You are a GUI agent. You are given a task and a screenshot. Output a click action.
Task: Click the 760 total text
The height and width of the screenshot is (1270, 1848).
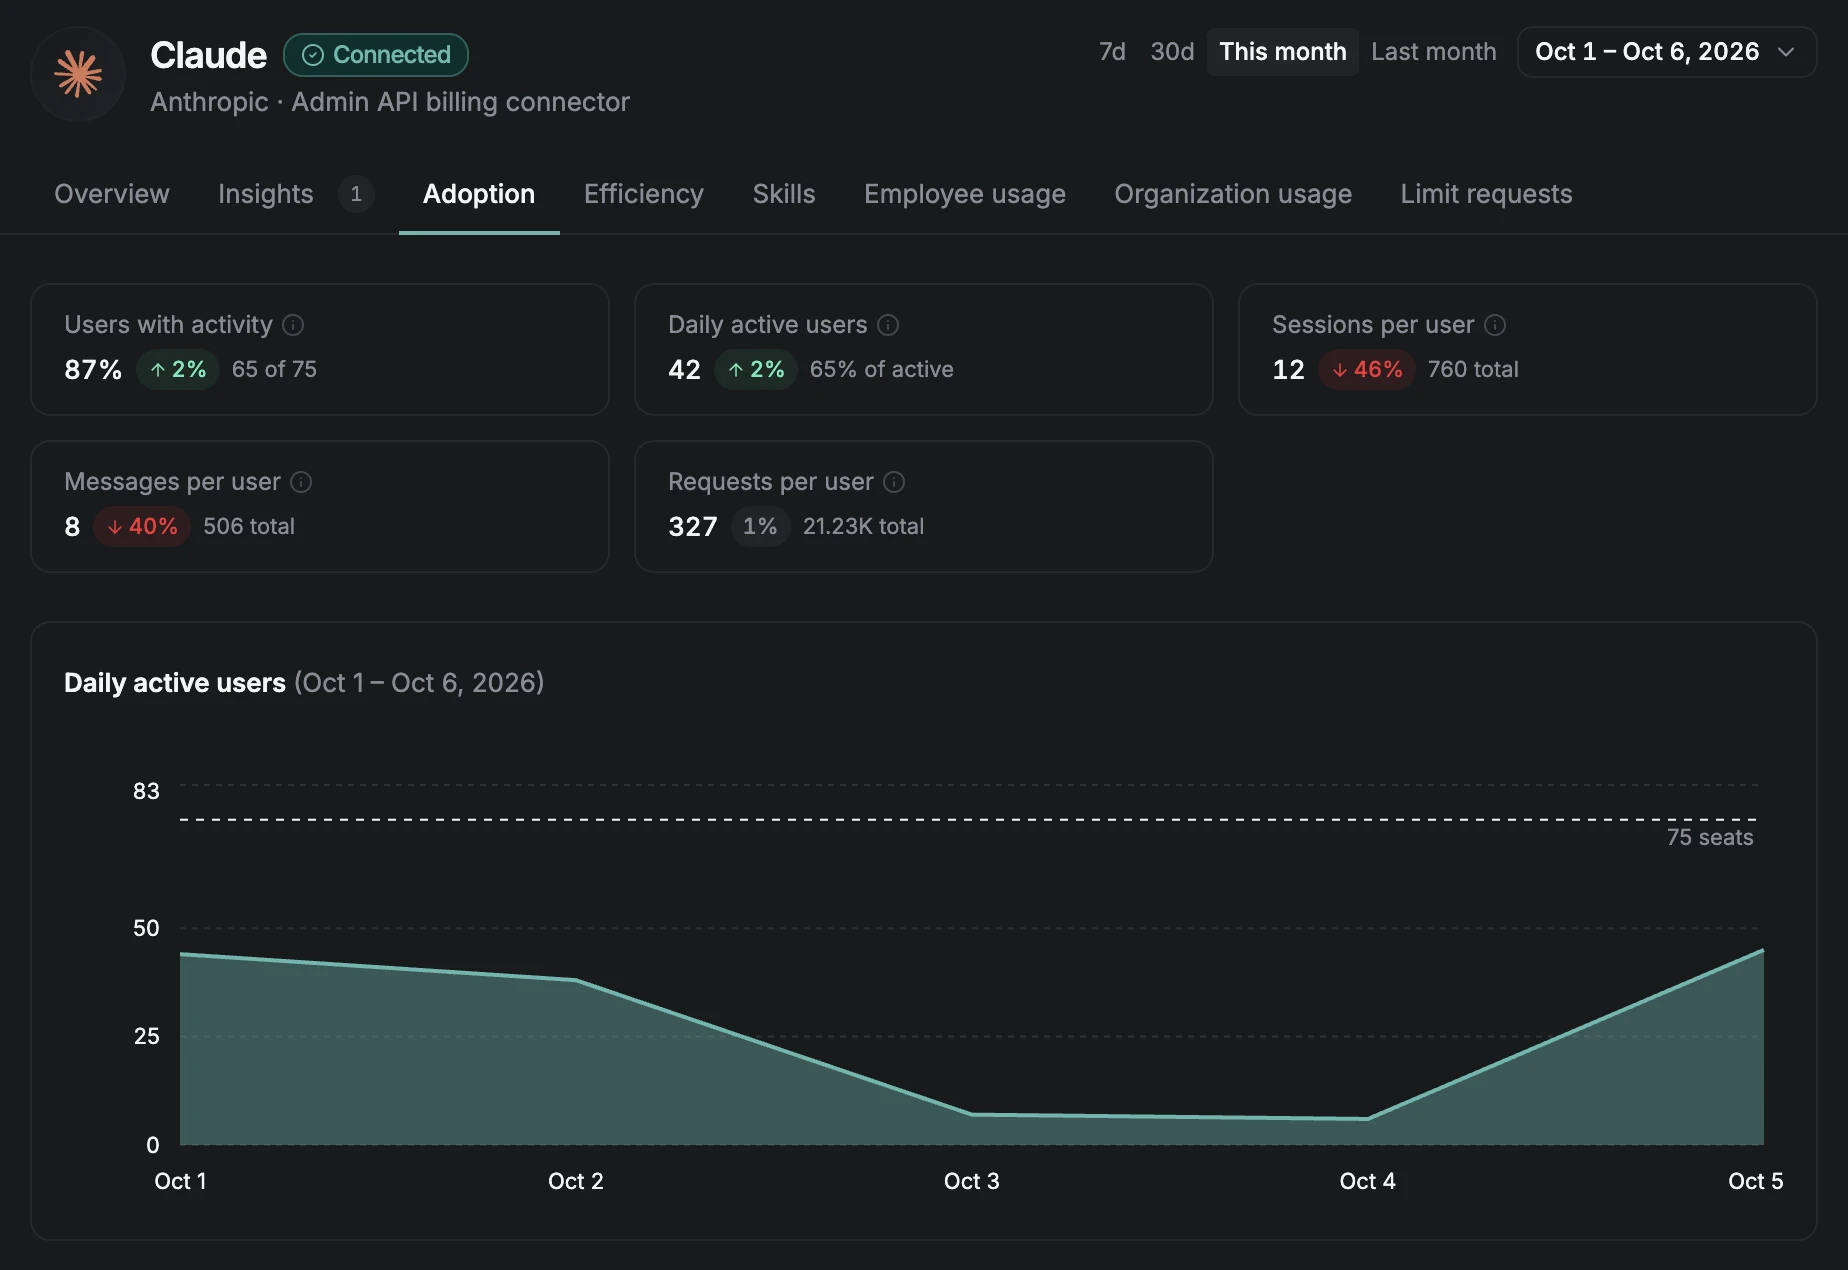[1473, 370]
